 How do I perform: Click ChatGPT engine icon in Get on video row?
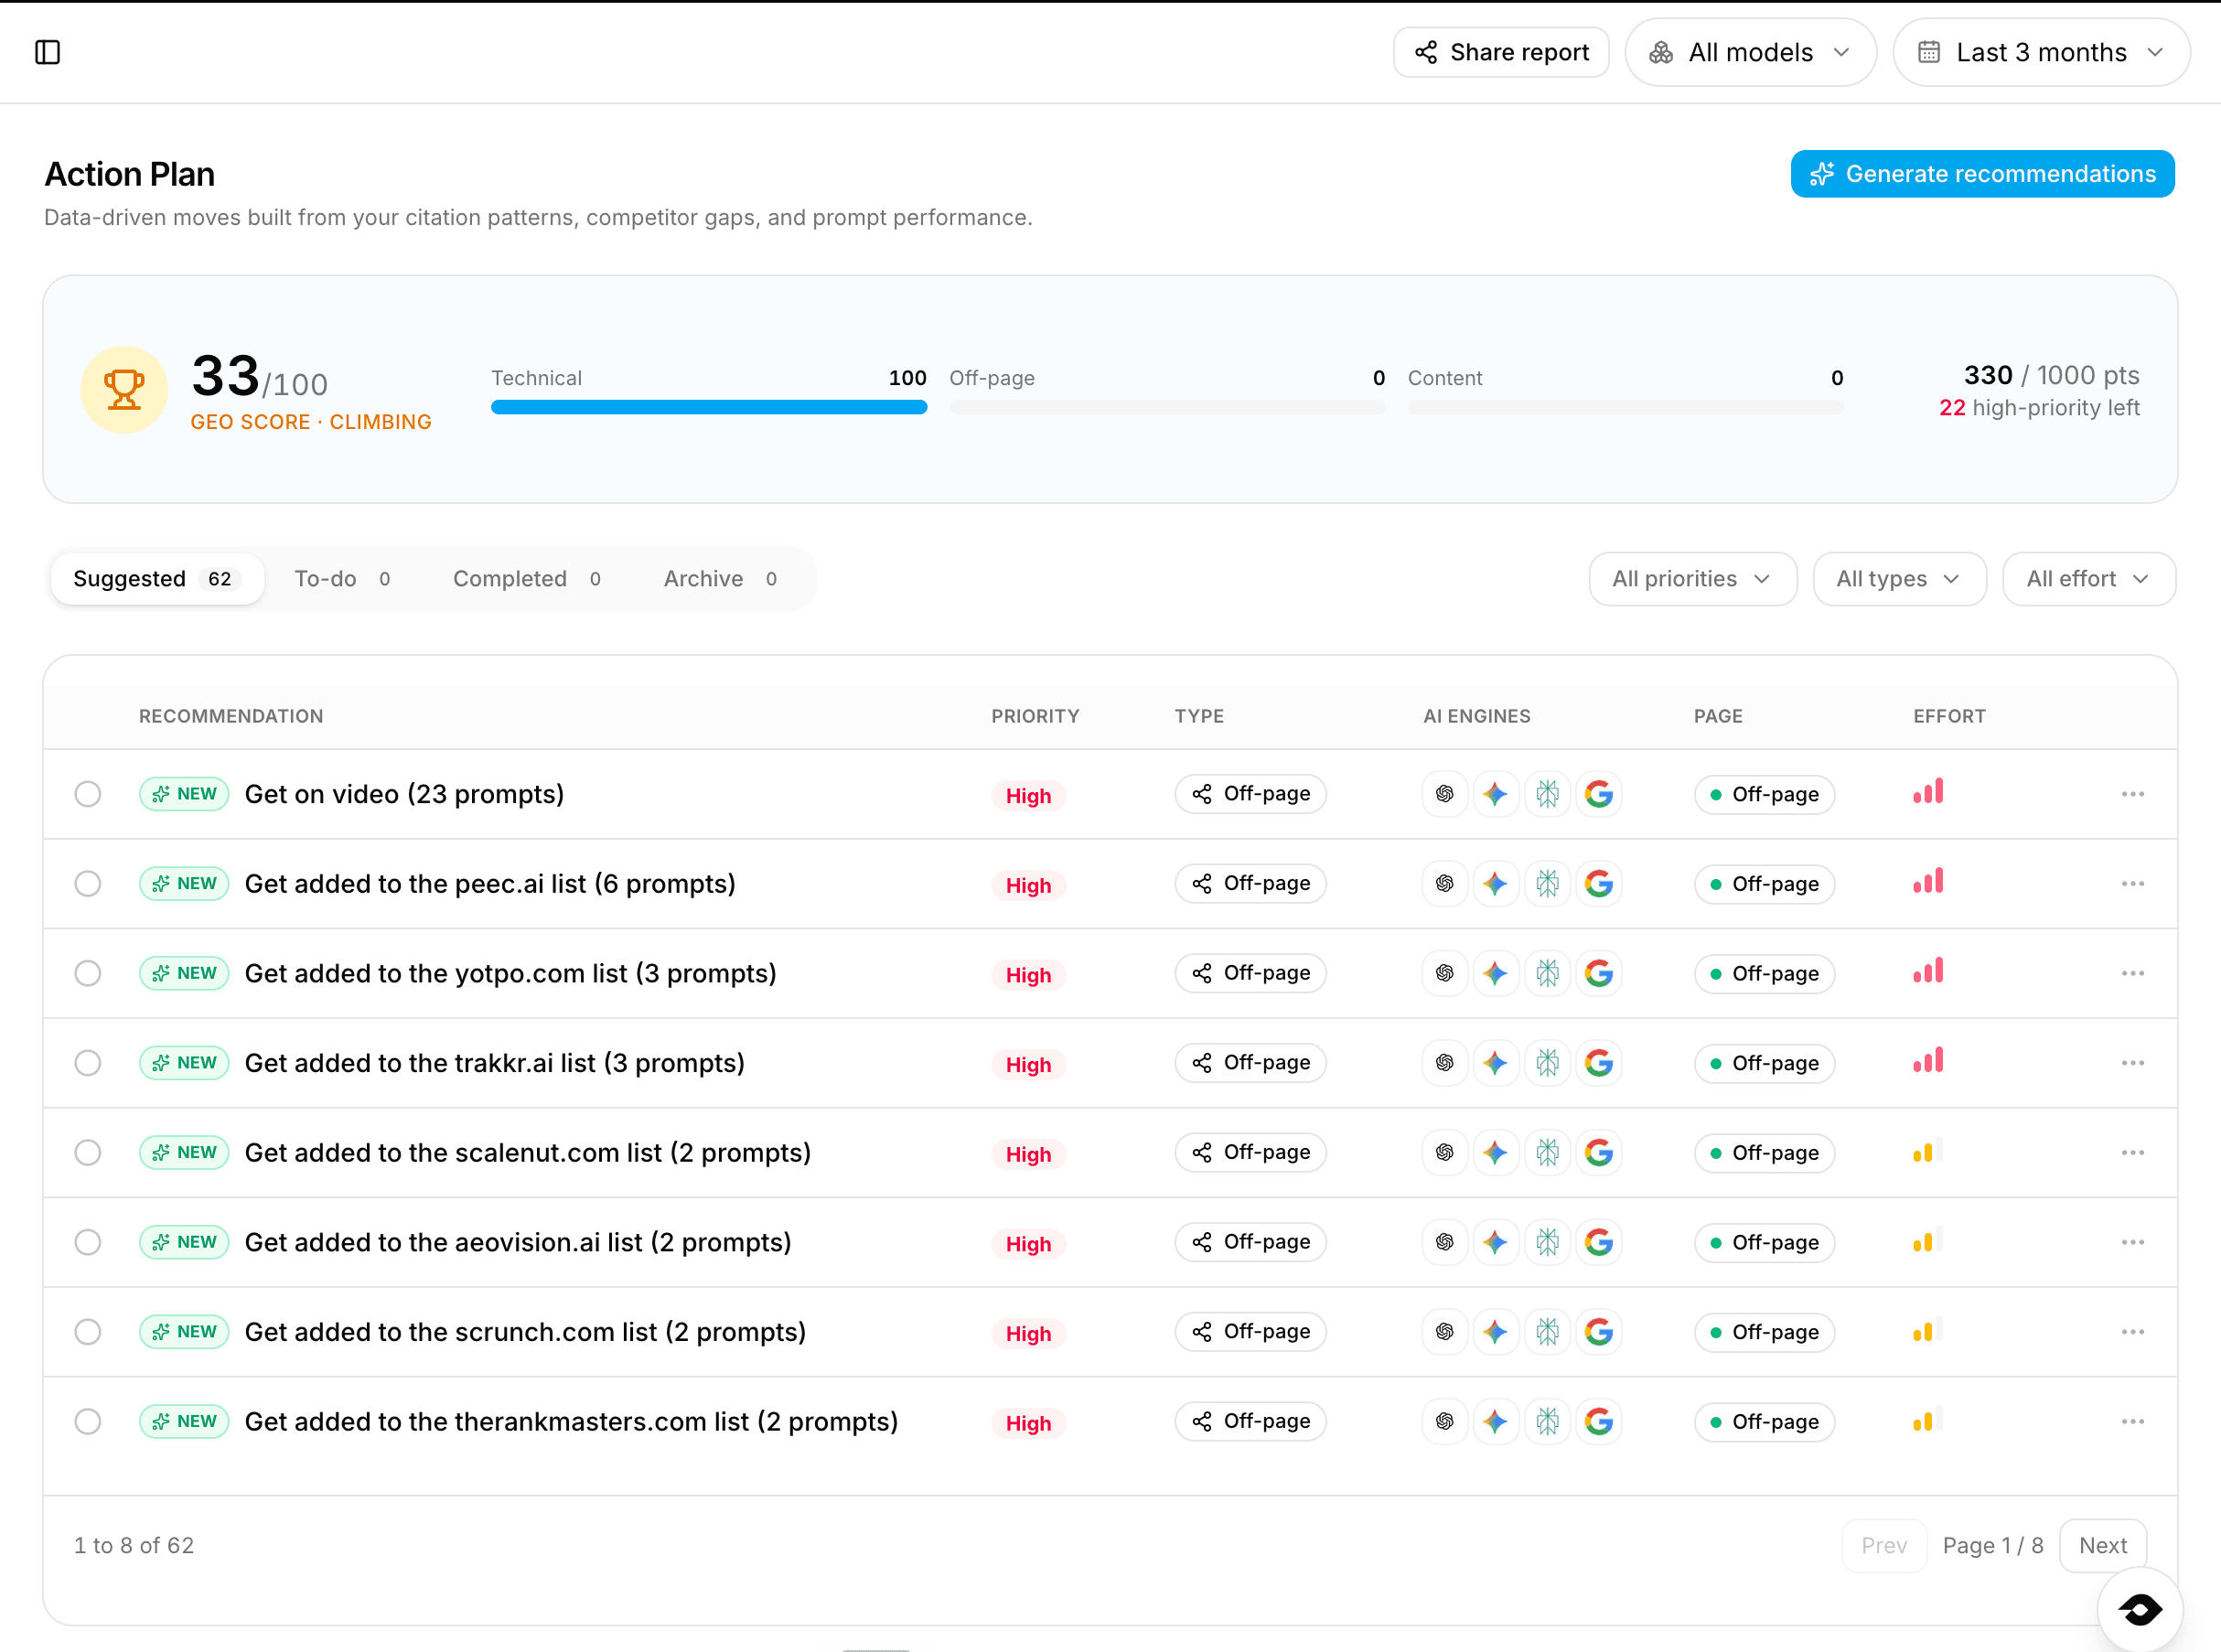[1445, 794]
